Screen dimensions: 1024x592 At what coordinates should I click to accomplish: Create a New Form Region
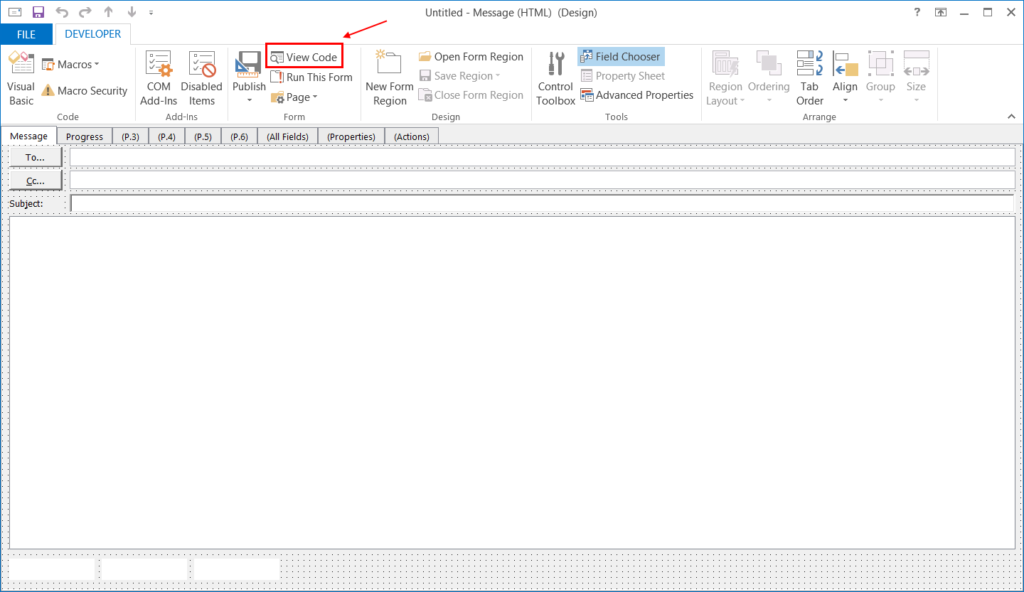[x=388, y=78]
